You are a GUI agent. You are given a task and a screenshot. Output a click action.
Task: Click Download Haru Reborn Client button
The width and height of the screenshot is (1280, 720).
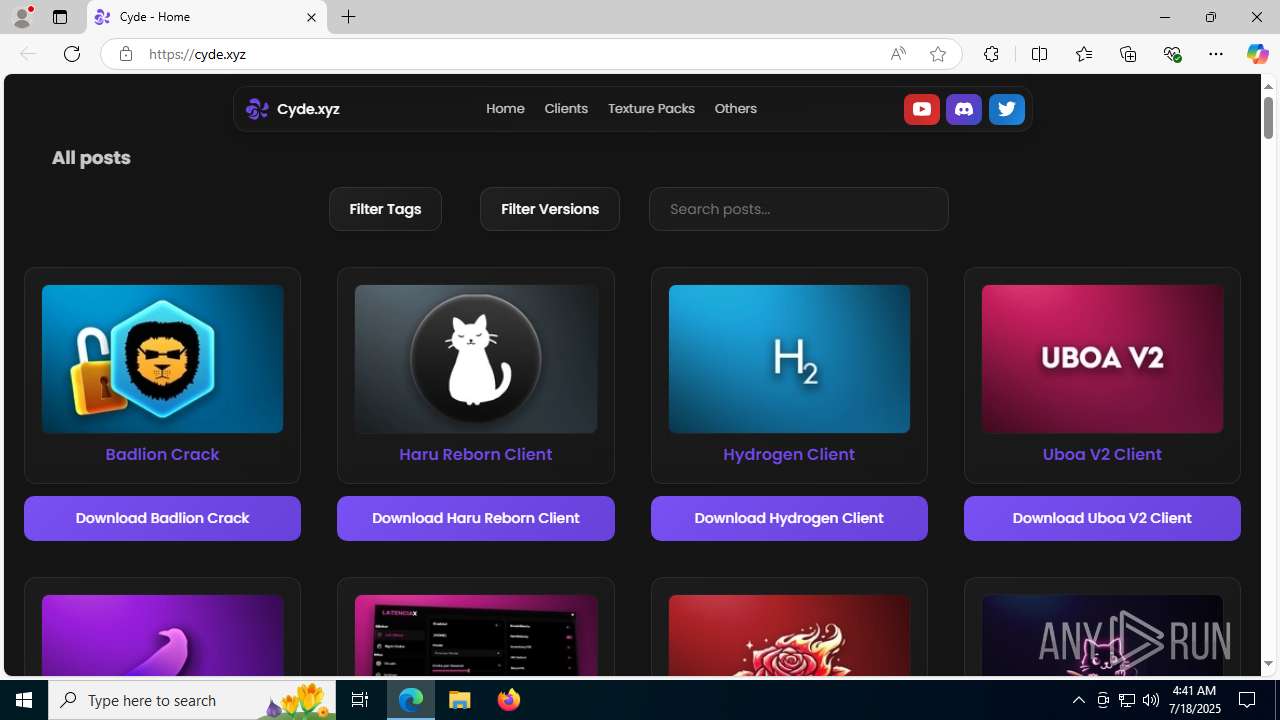click(476, 518)
